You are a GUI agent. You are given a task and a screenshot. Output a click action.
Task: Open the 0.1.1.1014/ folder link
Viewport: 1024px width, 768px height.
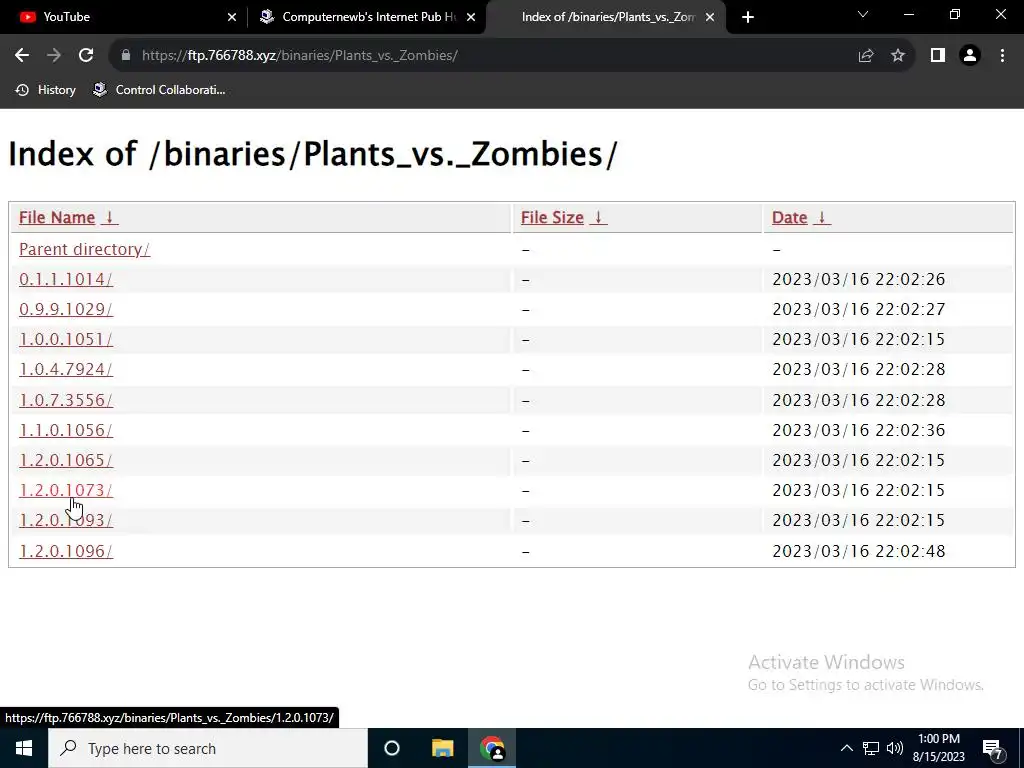(66, 280)
